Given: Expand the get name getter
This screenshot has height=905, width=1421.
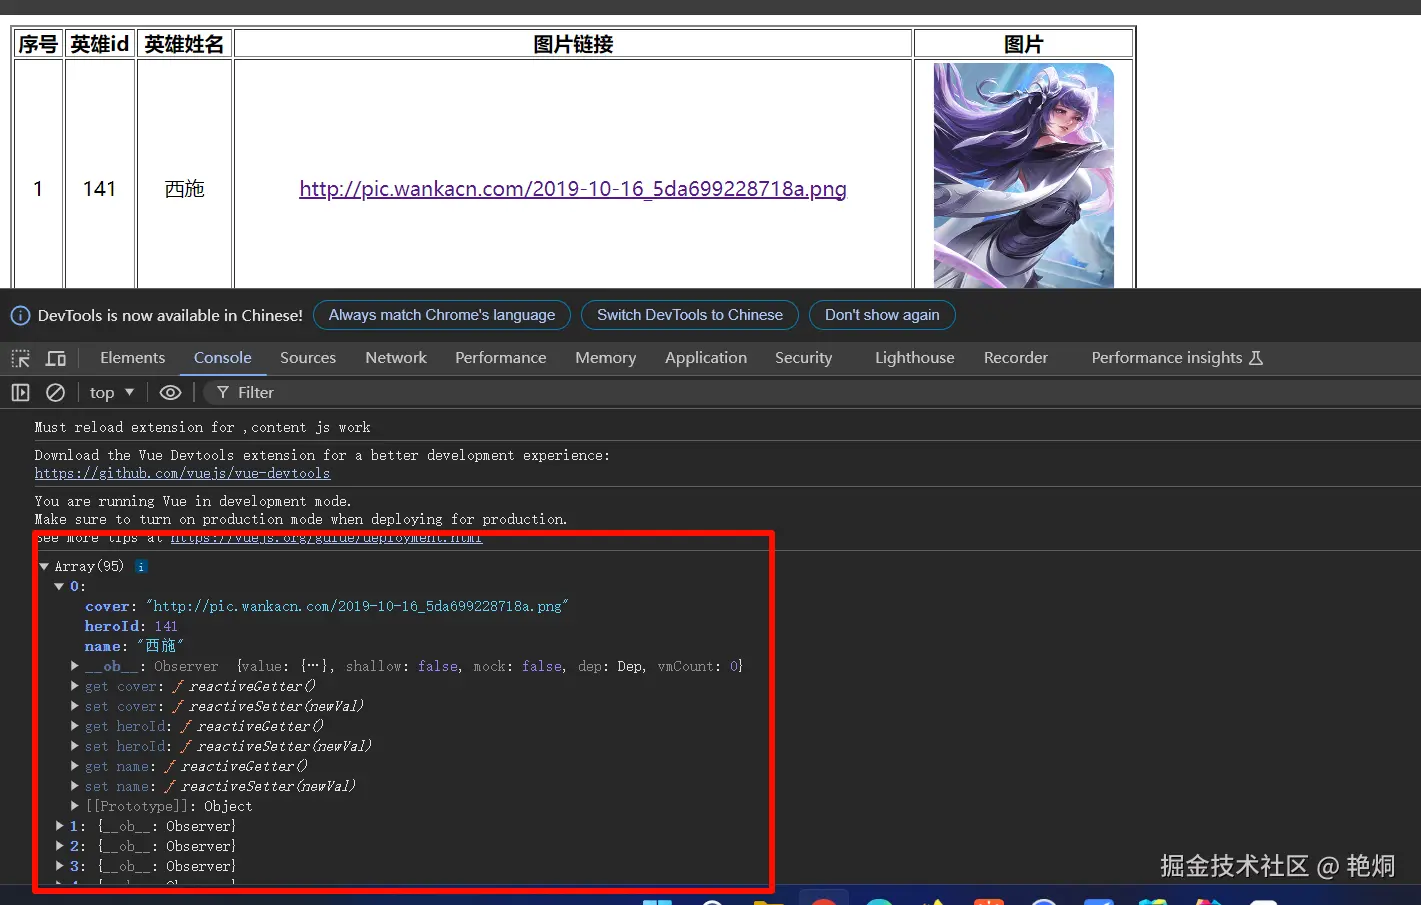Looking at the screenshot, I should coord(75,766).
